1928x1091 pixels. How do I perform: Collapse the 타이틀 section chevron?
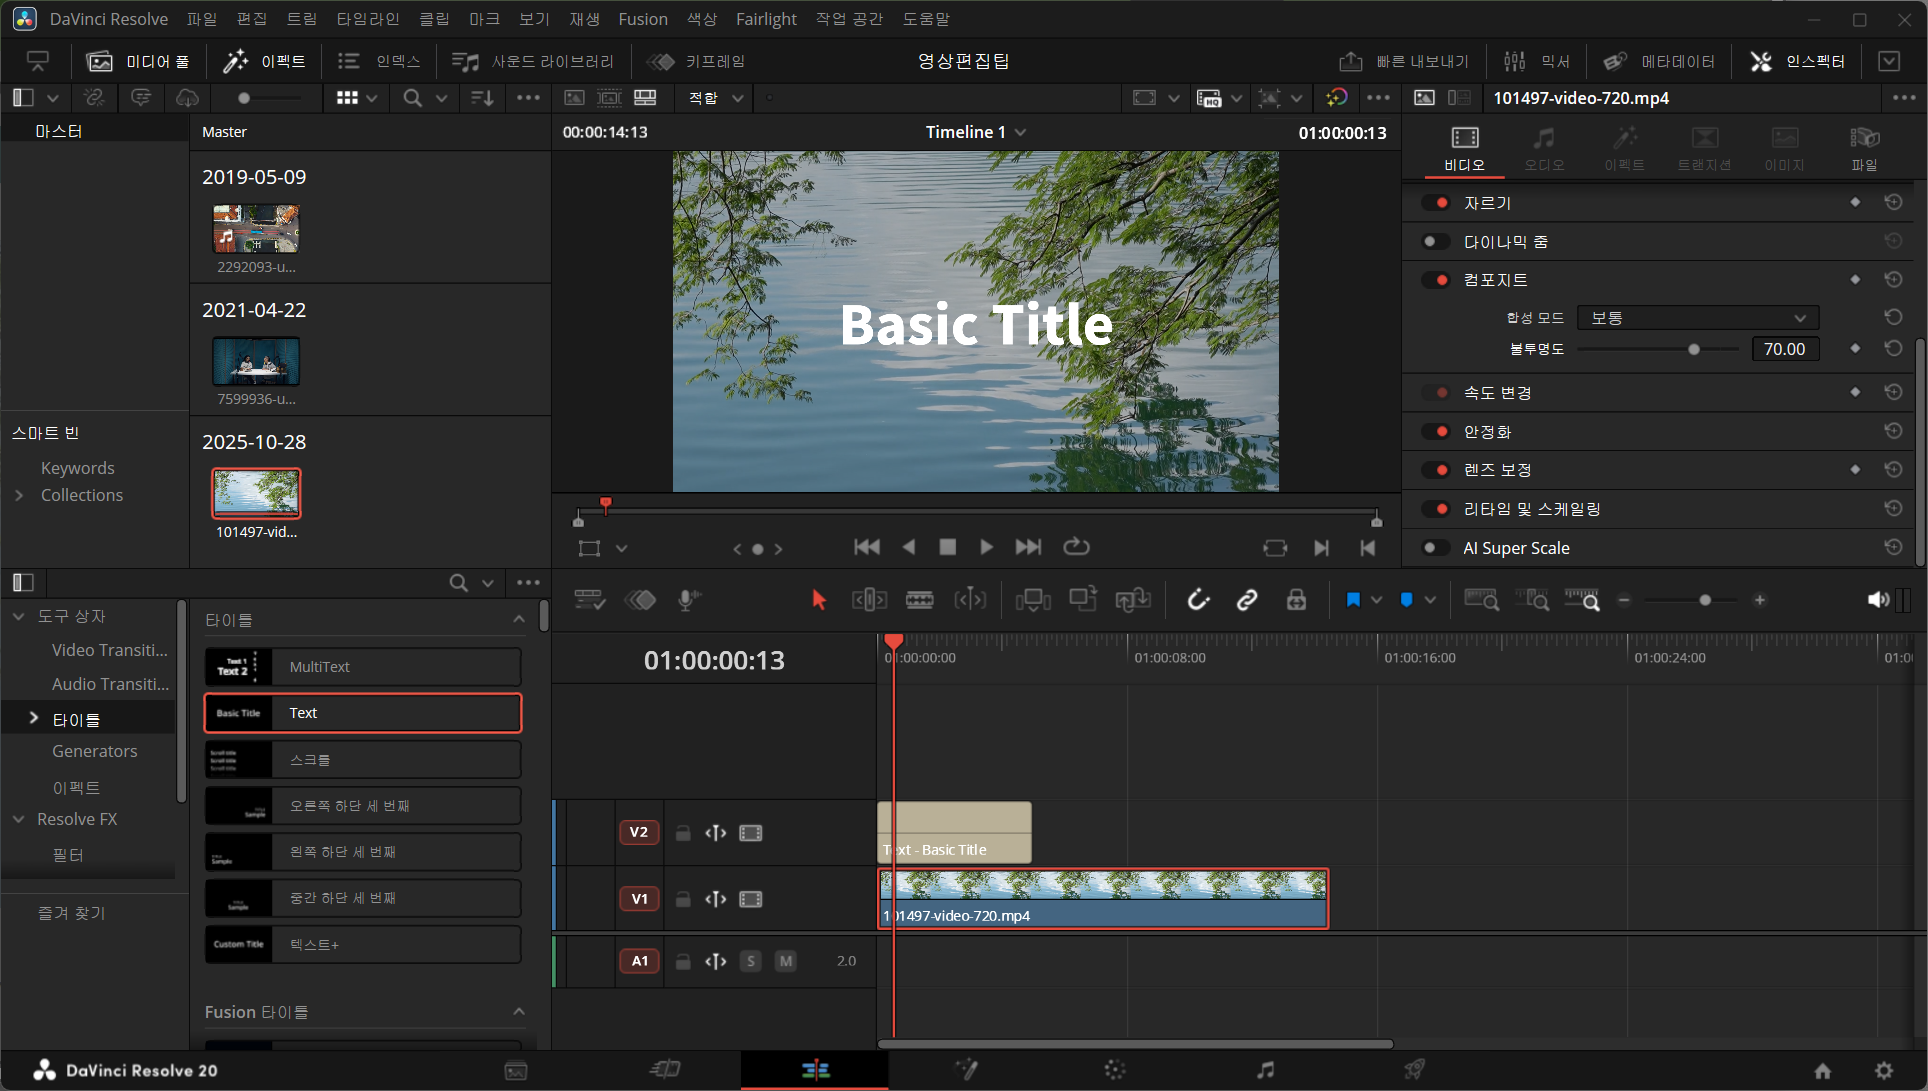pos(519,620)
